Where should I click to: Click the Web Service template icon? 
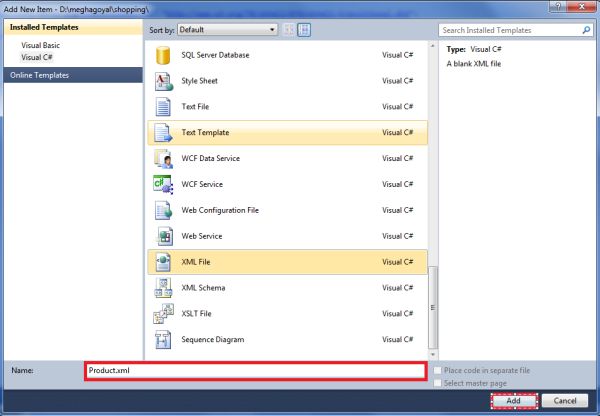165,237
